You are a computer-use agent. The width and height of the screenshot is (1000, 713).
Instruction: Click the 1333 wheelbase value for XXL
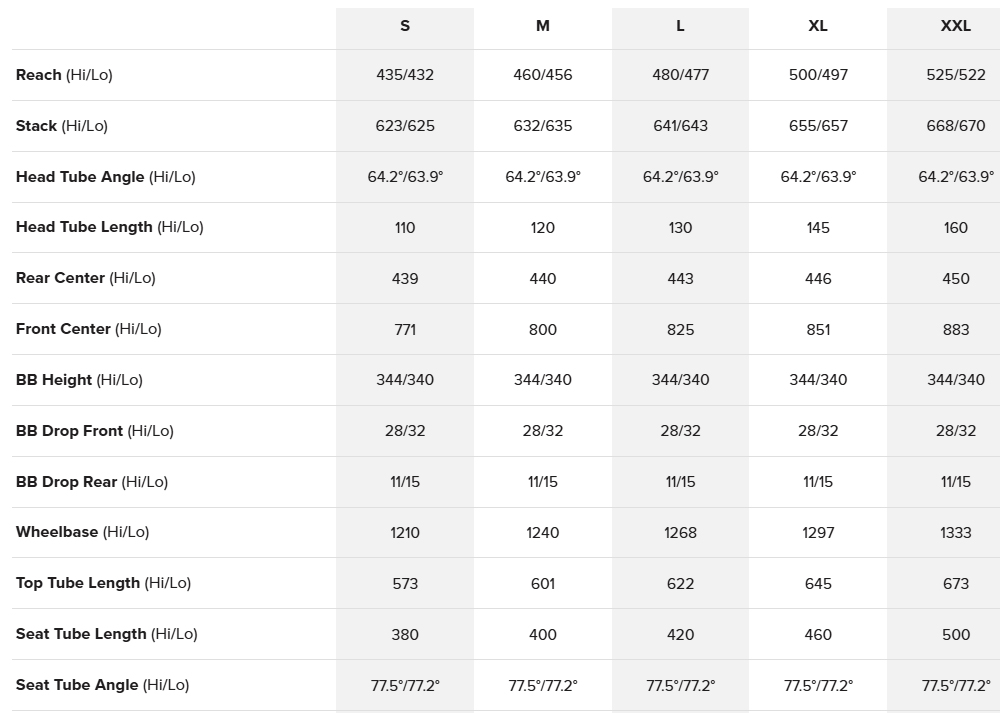click(955, 532)
